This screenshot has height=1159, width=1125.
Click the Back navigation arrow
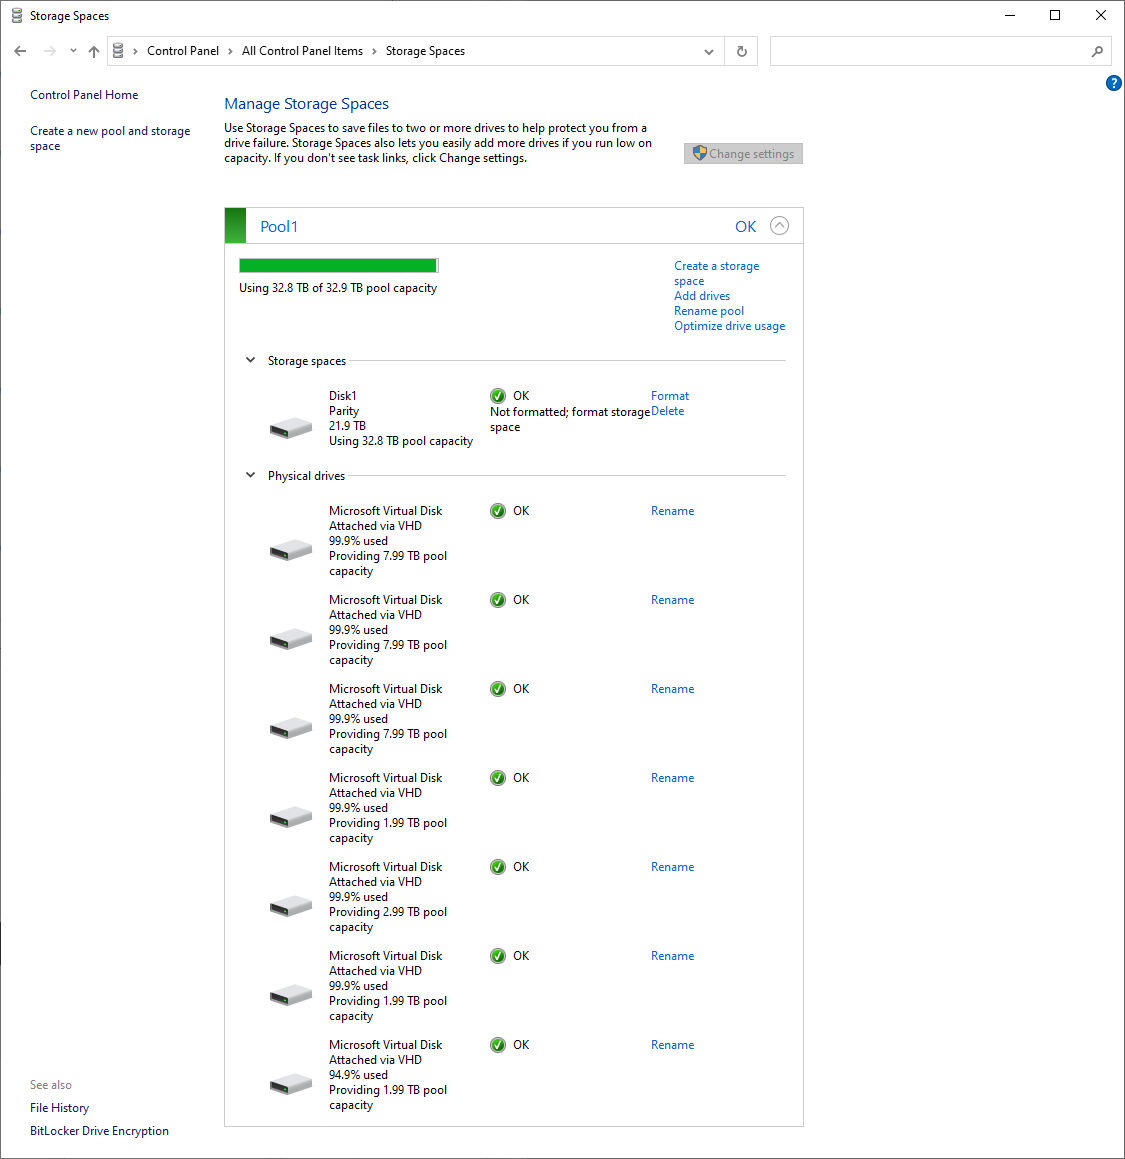tap(20, 51)
